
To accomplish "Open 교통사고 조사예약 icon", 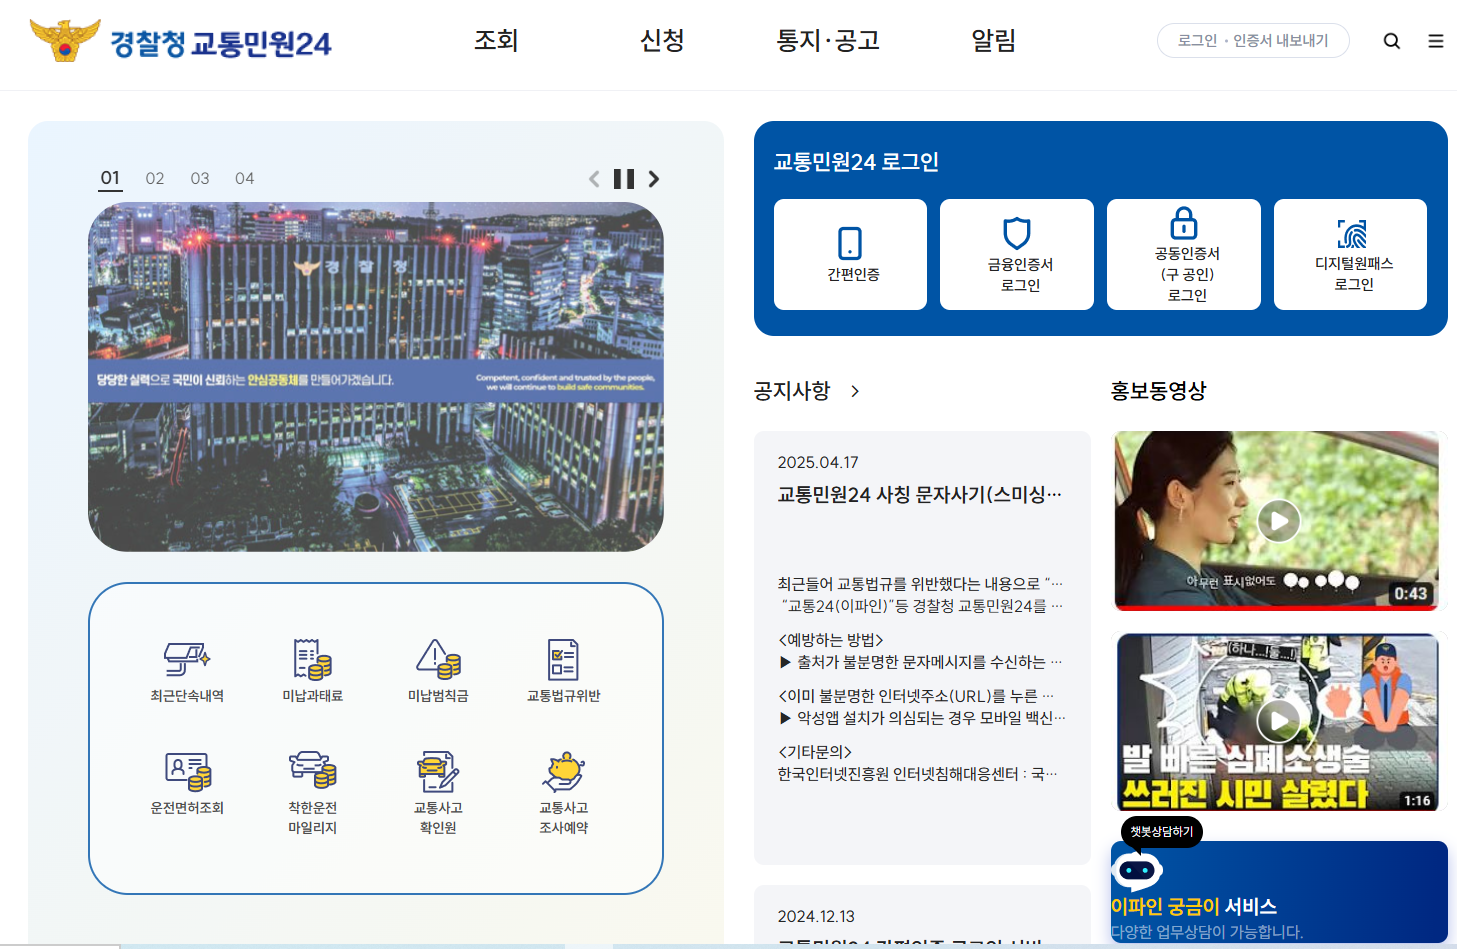I will pos(564,771).
